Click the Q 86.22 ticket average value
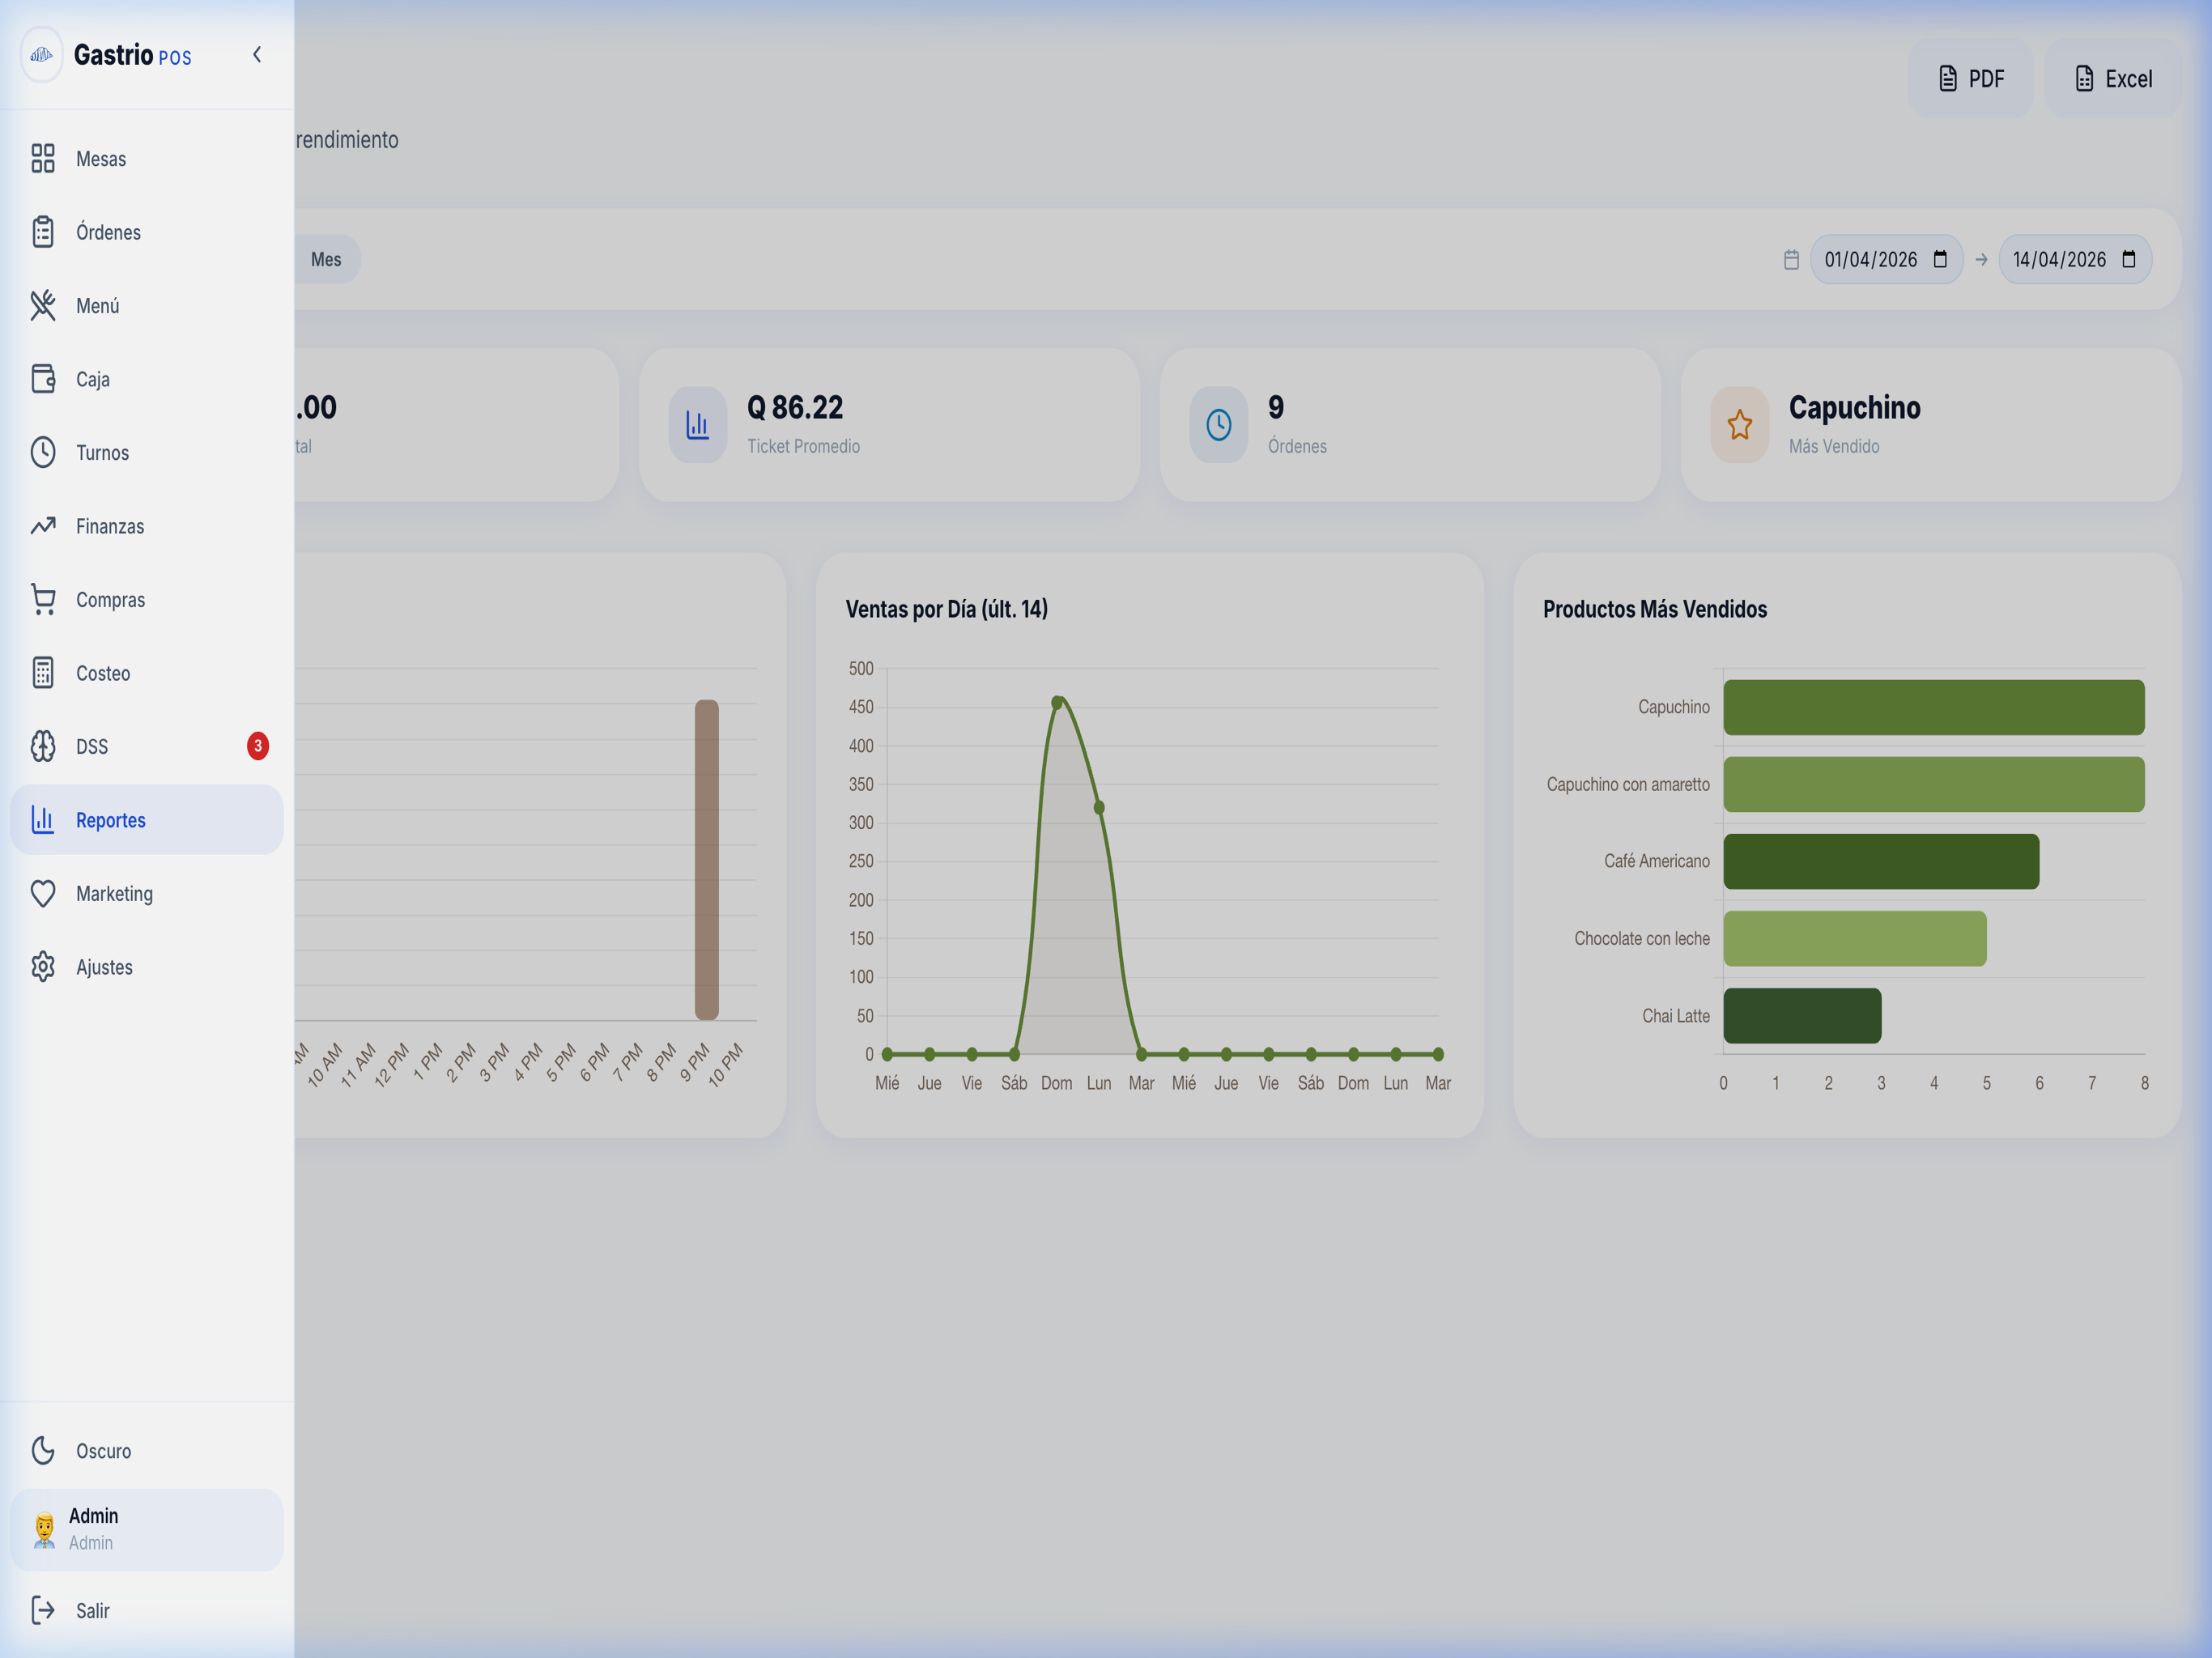The image size is (2212, 1658). [795, 408]
